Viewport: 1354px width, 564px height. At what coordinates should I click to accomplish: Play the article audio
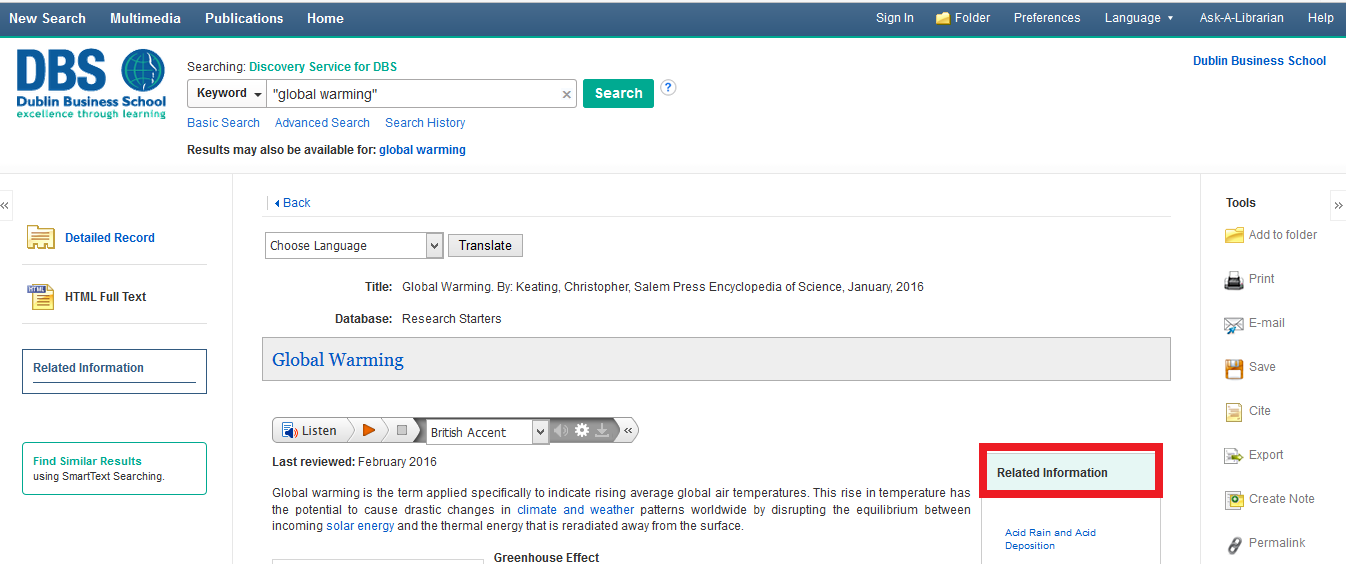[x=369, y=430]
